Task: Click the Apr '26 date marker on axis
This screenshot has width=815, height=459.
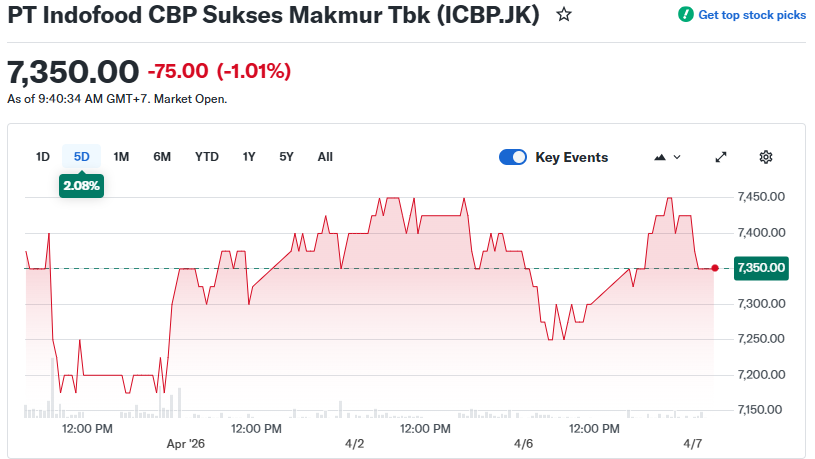Action: click(185, 443)
